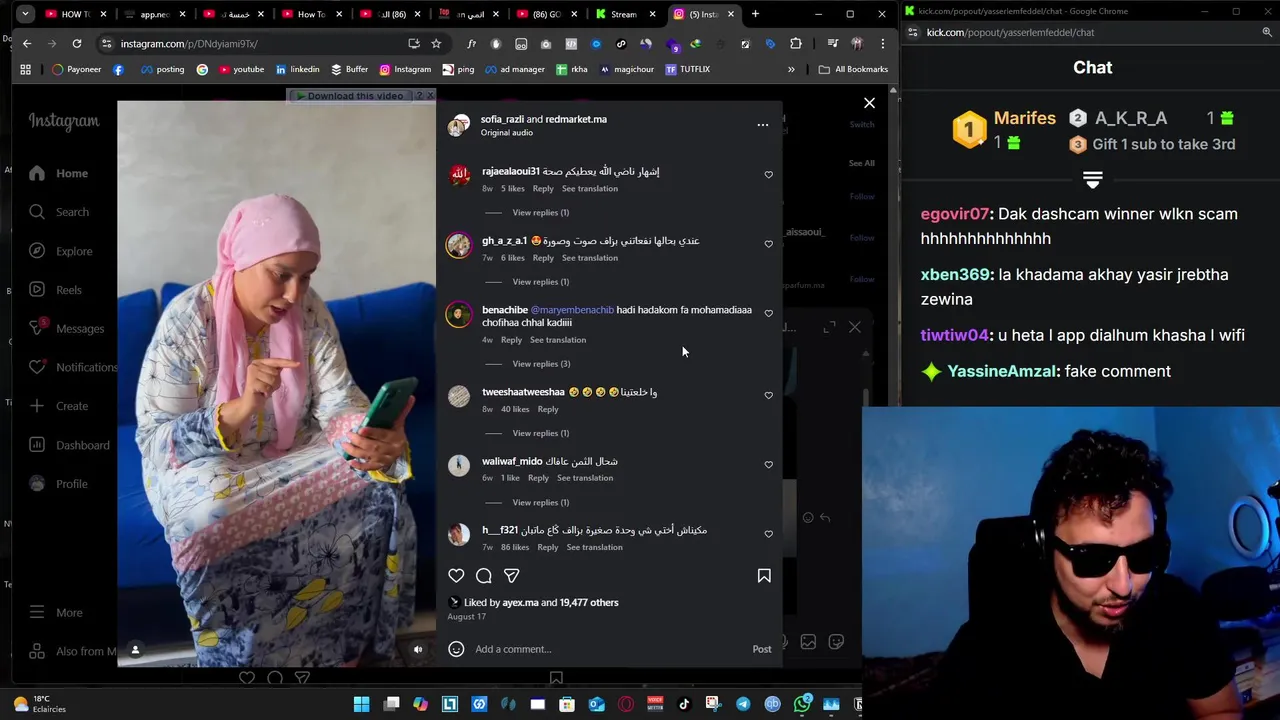This screenshot has height=720, width=1280.
Task: Share the post with paper plane icon
Action: coord(511,576)
